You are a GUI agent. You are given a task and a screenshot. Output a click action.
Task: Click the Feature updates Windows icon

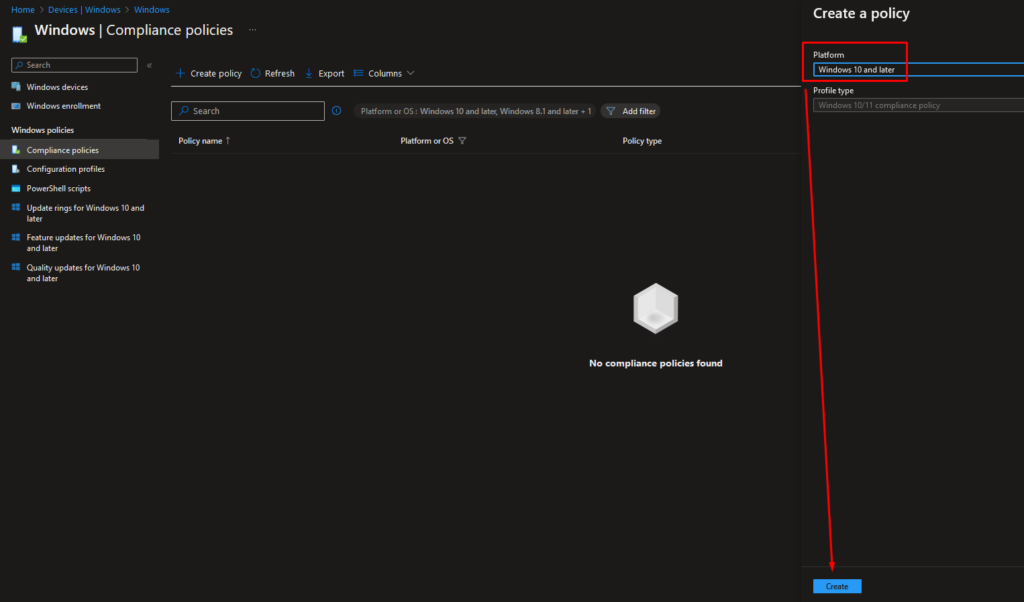tap(16, 238)
